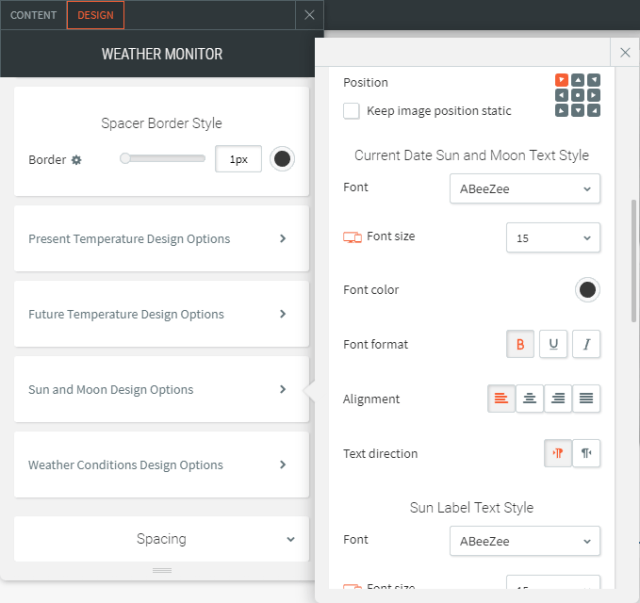This screenshot has height=603, width=640.
Task: Open the font size 15 dropdown
Action: [x=553, y=238]
